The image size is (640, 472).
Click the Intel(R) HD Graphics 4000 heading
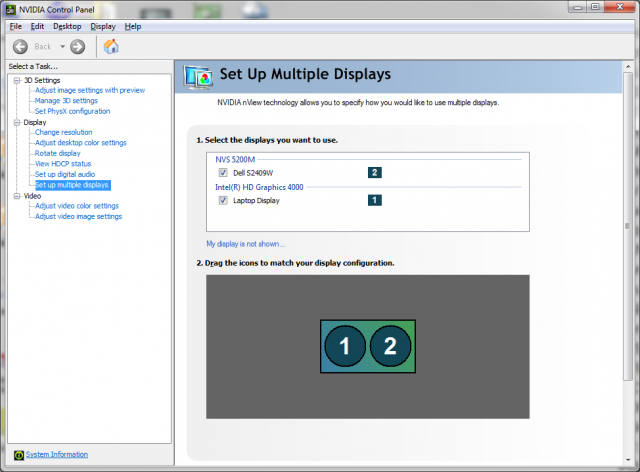[x=259, y=187]
